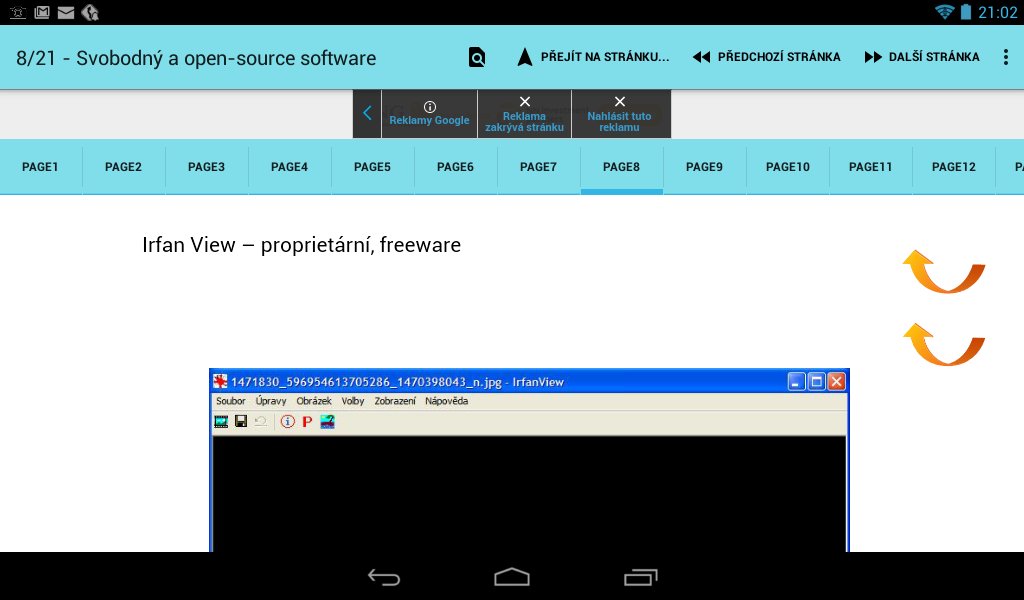1024x600 pixels.
Task: Go back with the ad banner chevron
Action: pos(367,114)
